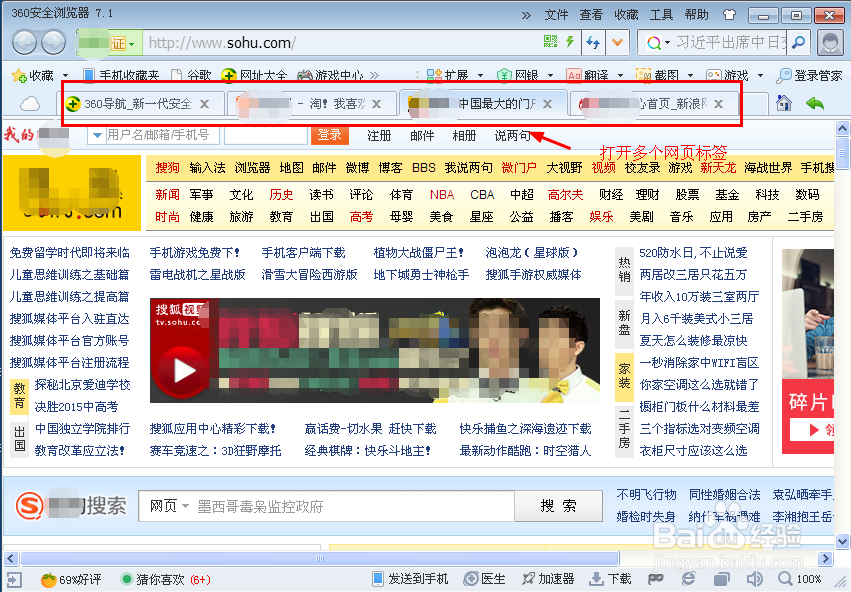Click the 搜 索 button
Viewport: 851px width, 592px height.
coord(558,506)
